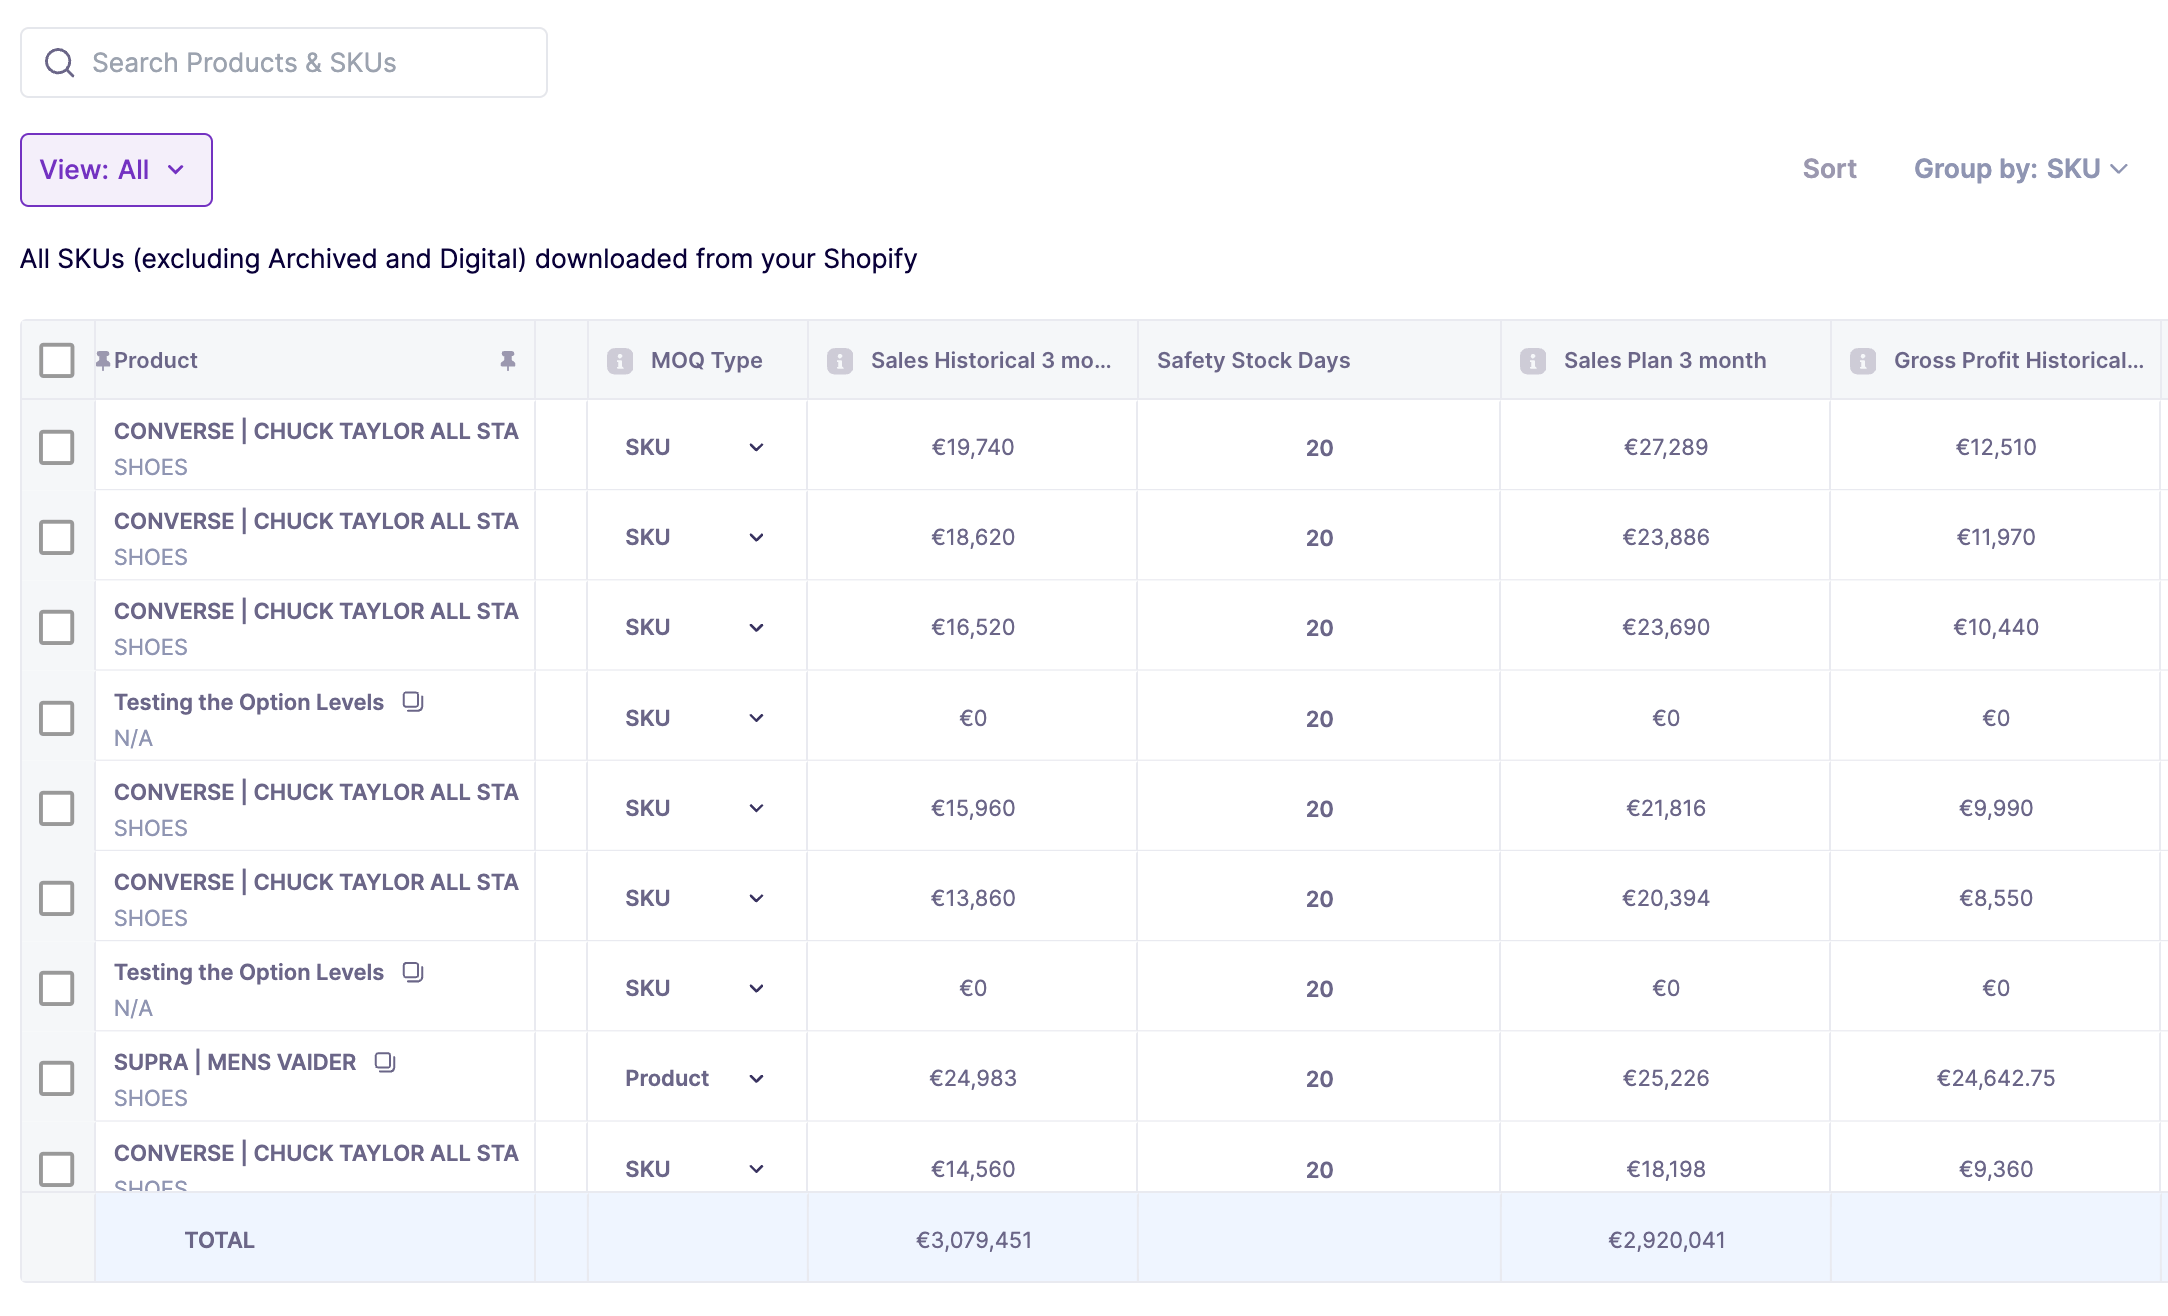The image size is (2168, 1316).
Task: Click copy icon next to SUPRA MENS VAIDER
Action: point(385,1062)
